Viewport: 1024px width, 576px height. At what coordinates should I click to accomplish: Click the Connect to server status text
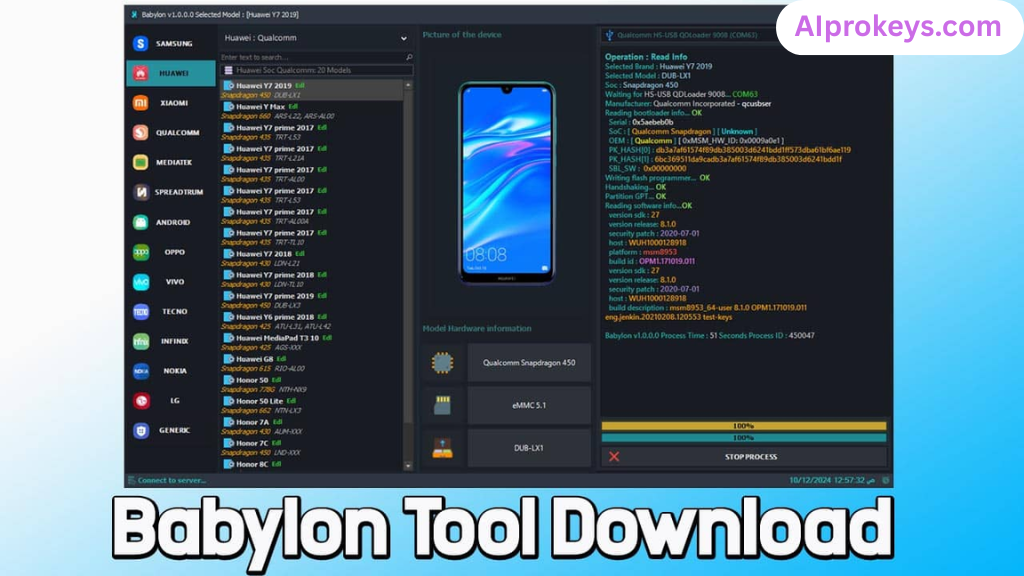pyautogui.click(x=172, y=480)
